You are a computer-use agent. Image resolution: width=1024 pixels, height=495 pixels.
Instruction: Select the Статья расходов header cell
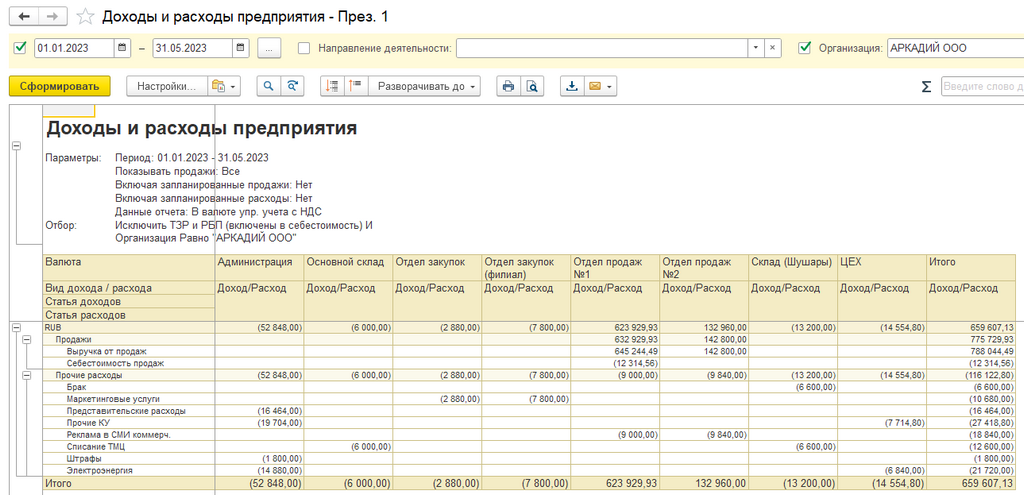point(129,315)
